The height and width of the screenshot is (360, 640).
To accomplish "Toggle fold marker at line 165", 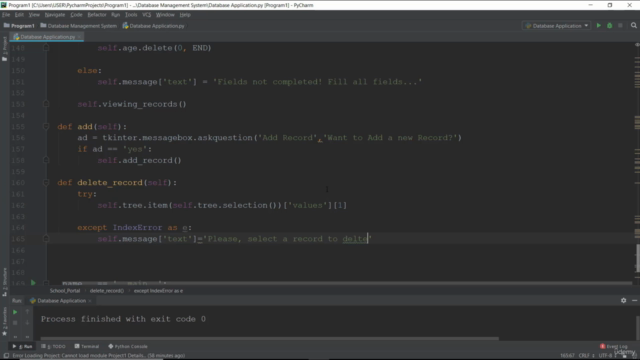I will click(x=46, y=239).
